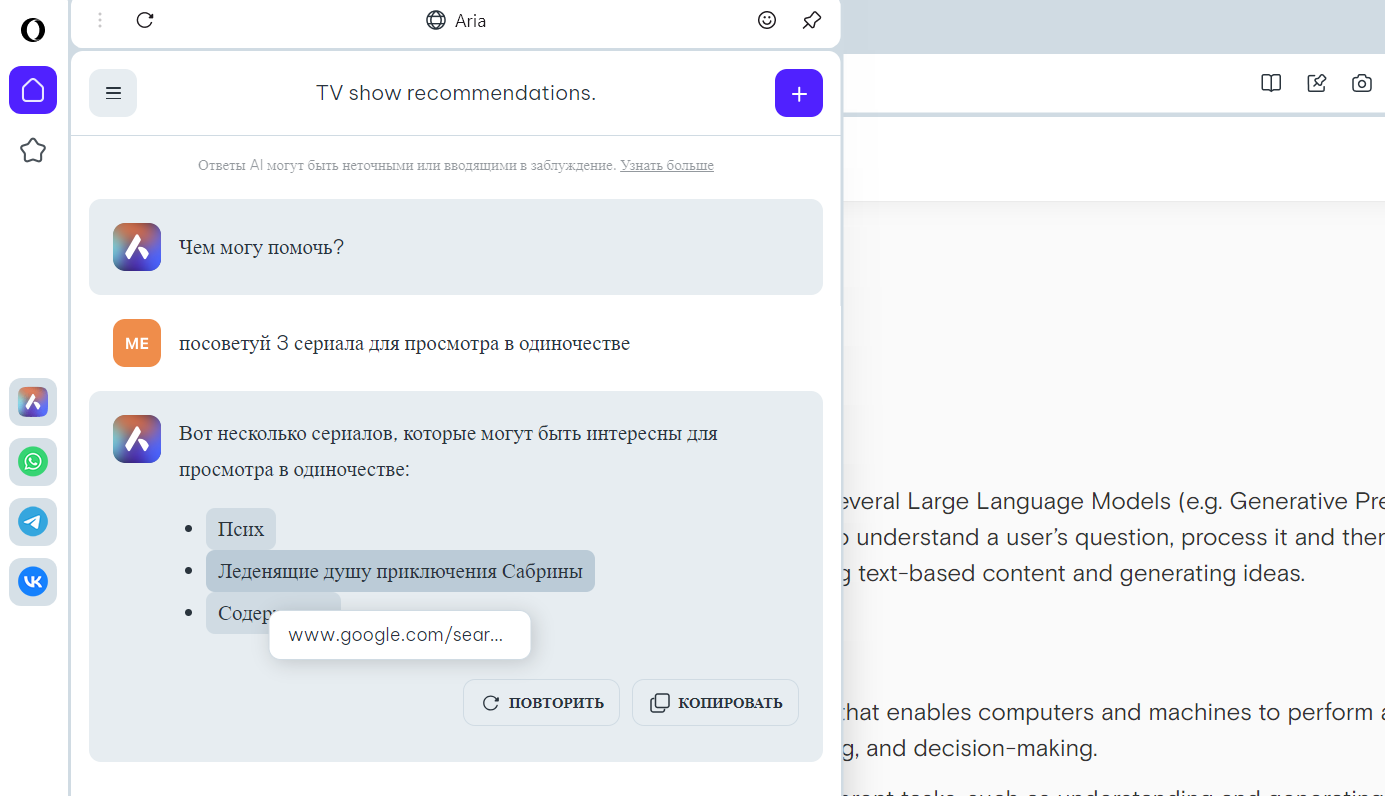Click the 'ME' user avatar

(x=137, y=343)
